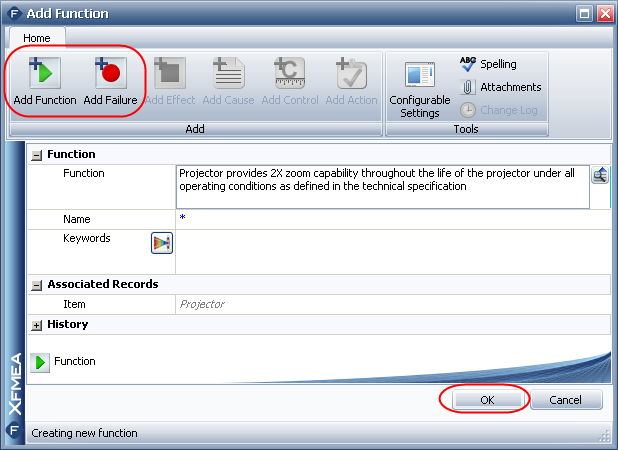
Task: Click the Name field
Action: (390, 219)
